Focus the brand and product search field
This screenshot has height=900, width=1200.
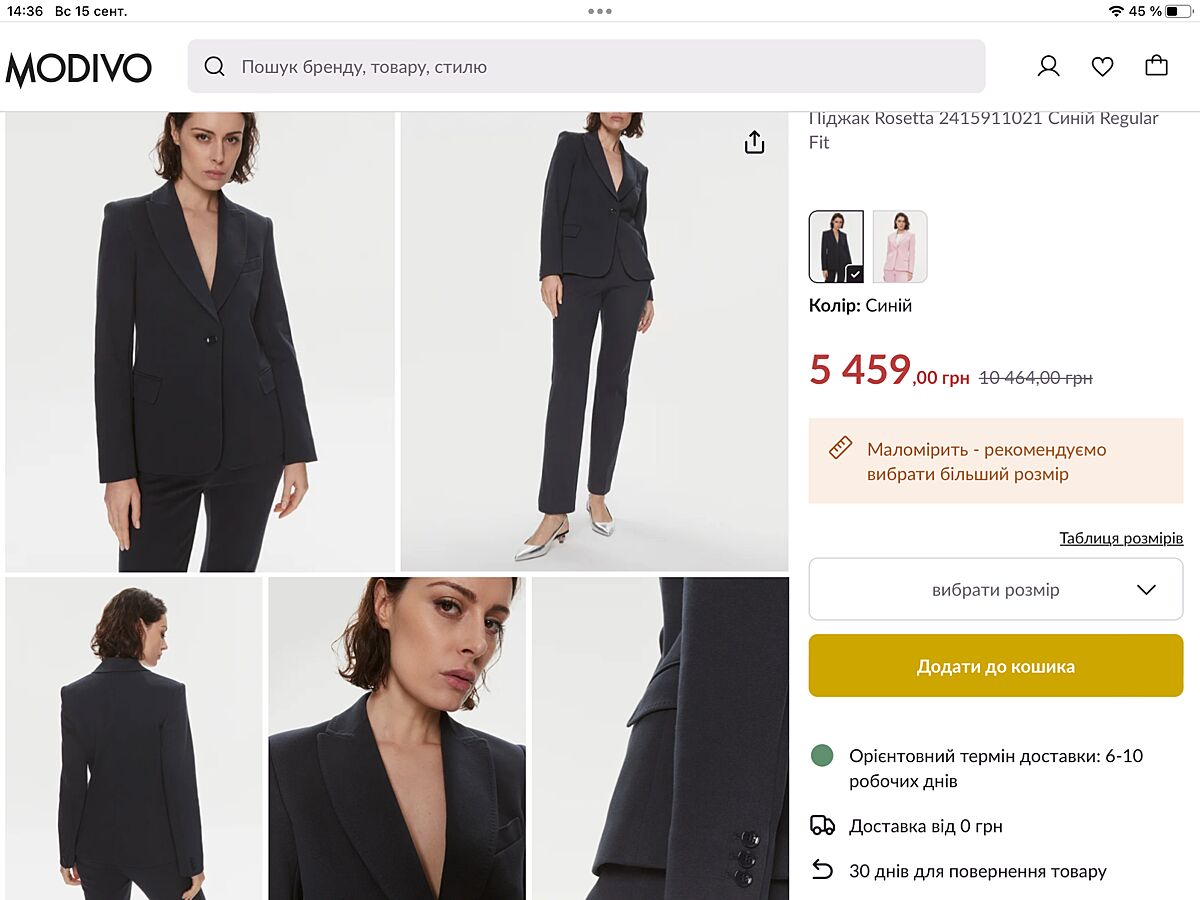[600, 67]
